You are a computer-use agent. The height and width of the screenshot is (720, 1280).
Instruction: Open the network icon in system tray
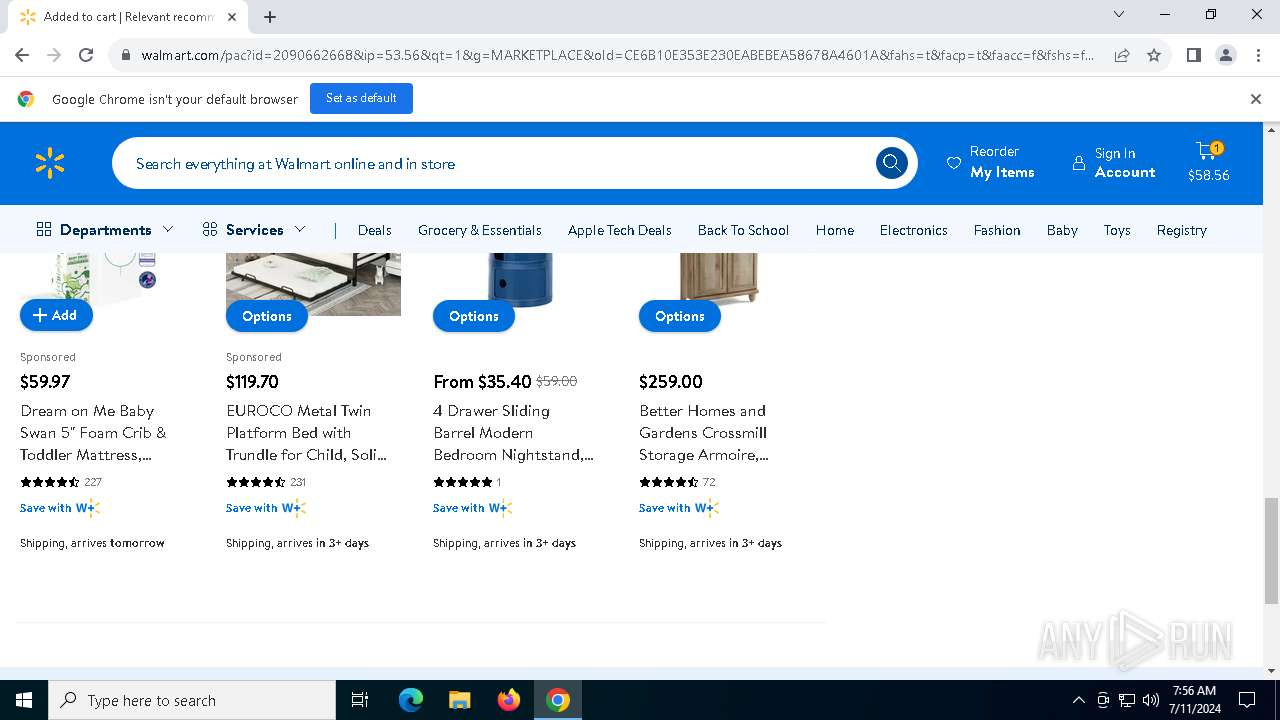pyautogui.click(x=1127, y=700)
